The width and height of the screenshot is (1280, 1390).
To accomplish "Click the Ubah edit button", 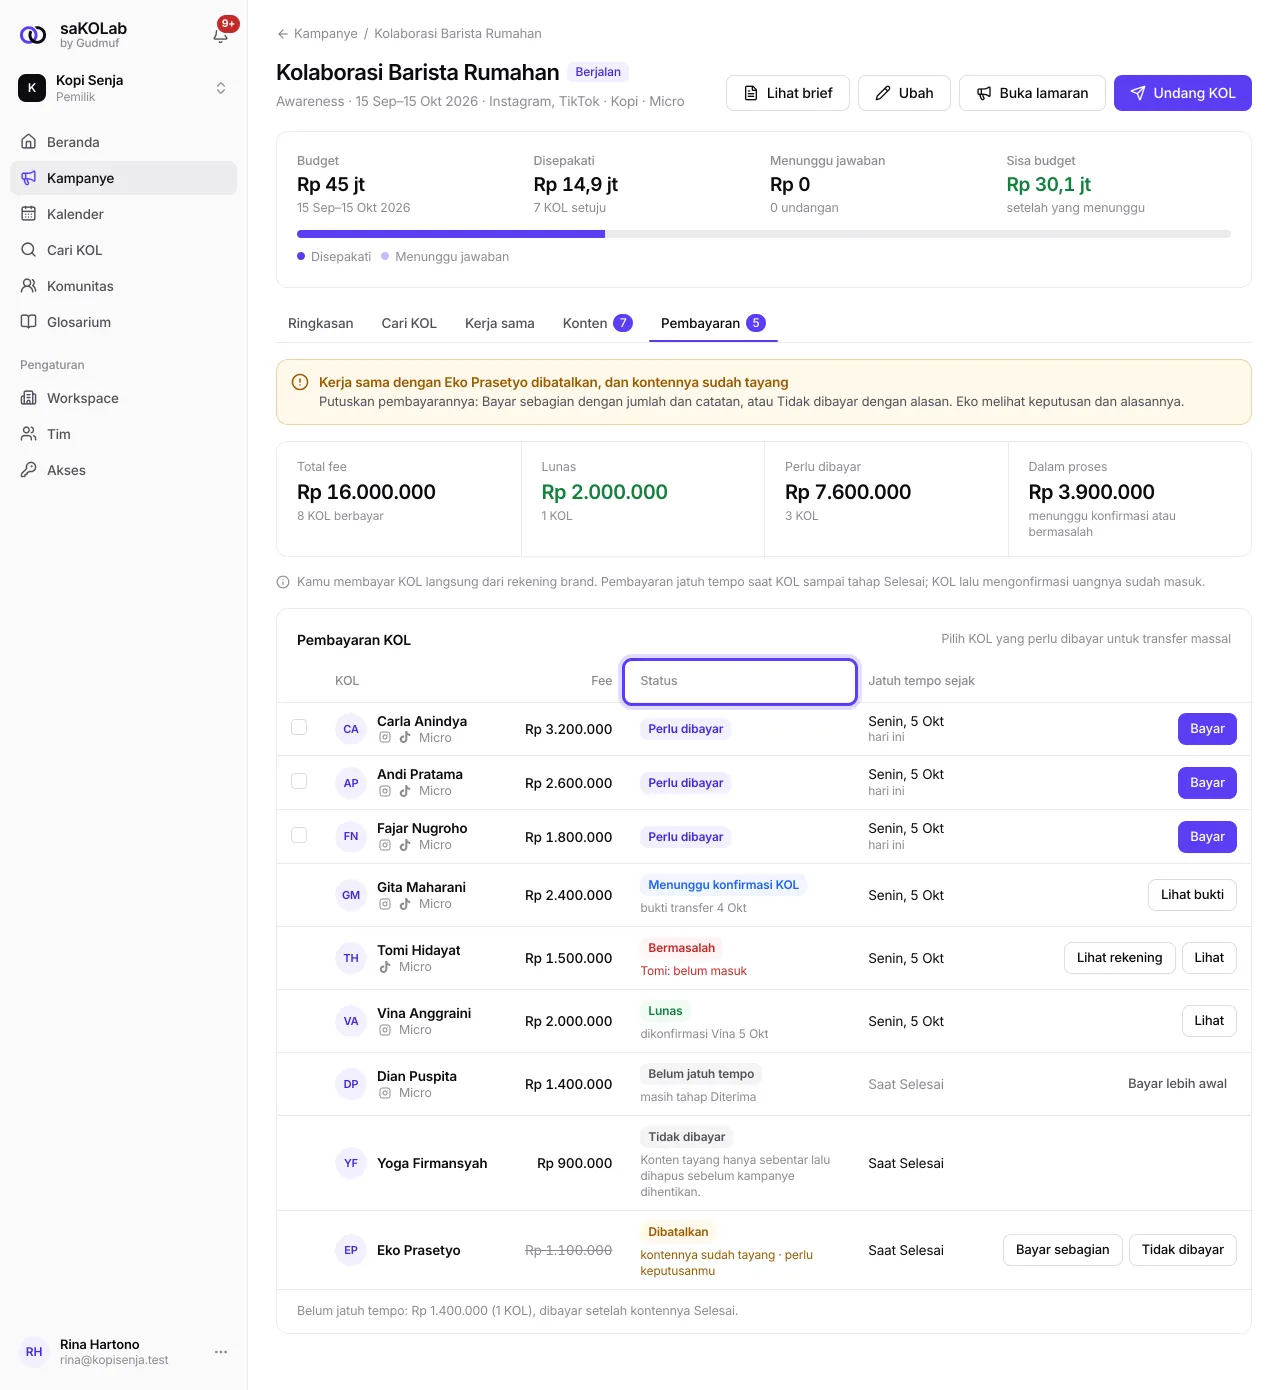I will (x=904, y=93).
